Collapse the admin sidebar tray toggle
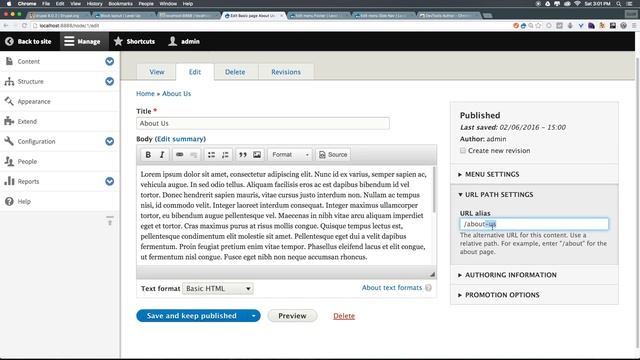 (110, 221)
